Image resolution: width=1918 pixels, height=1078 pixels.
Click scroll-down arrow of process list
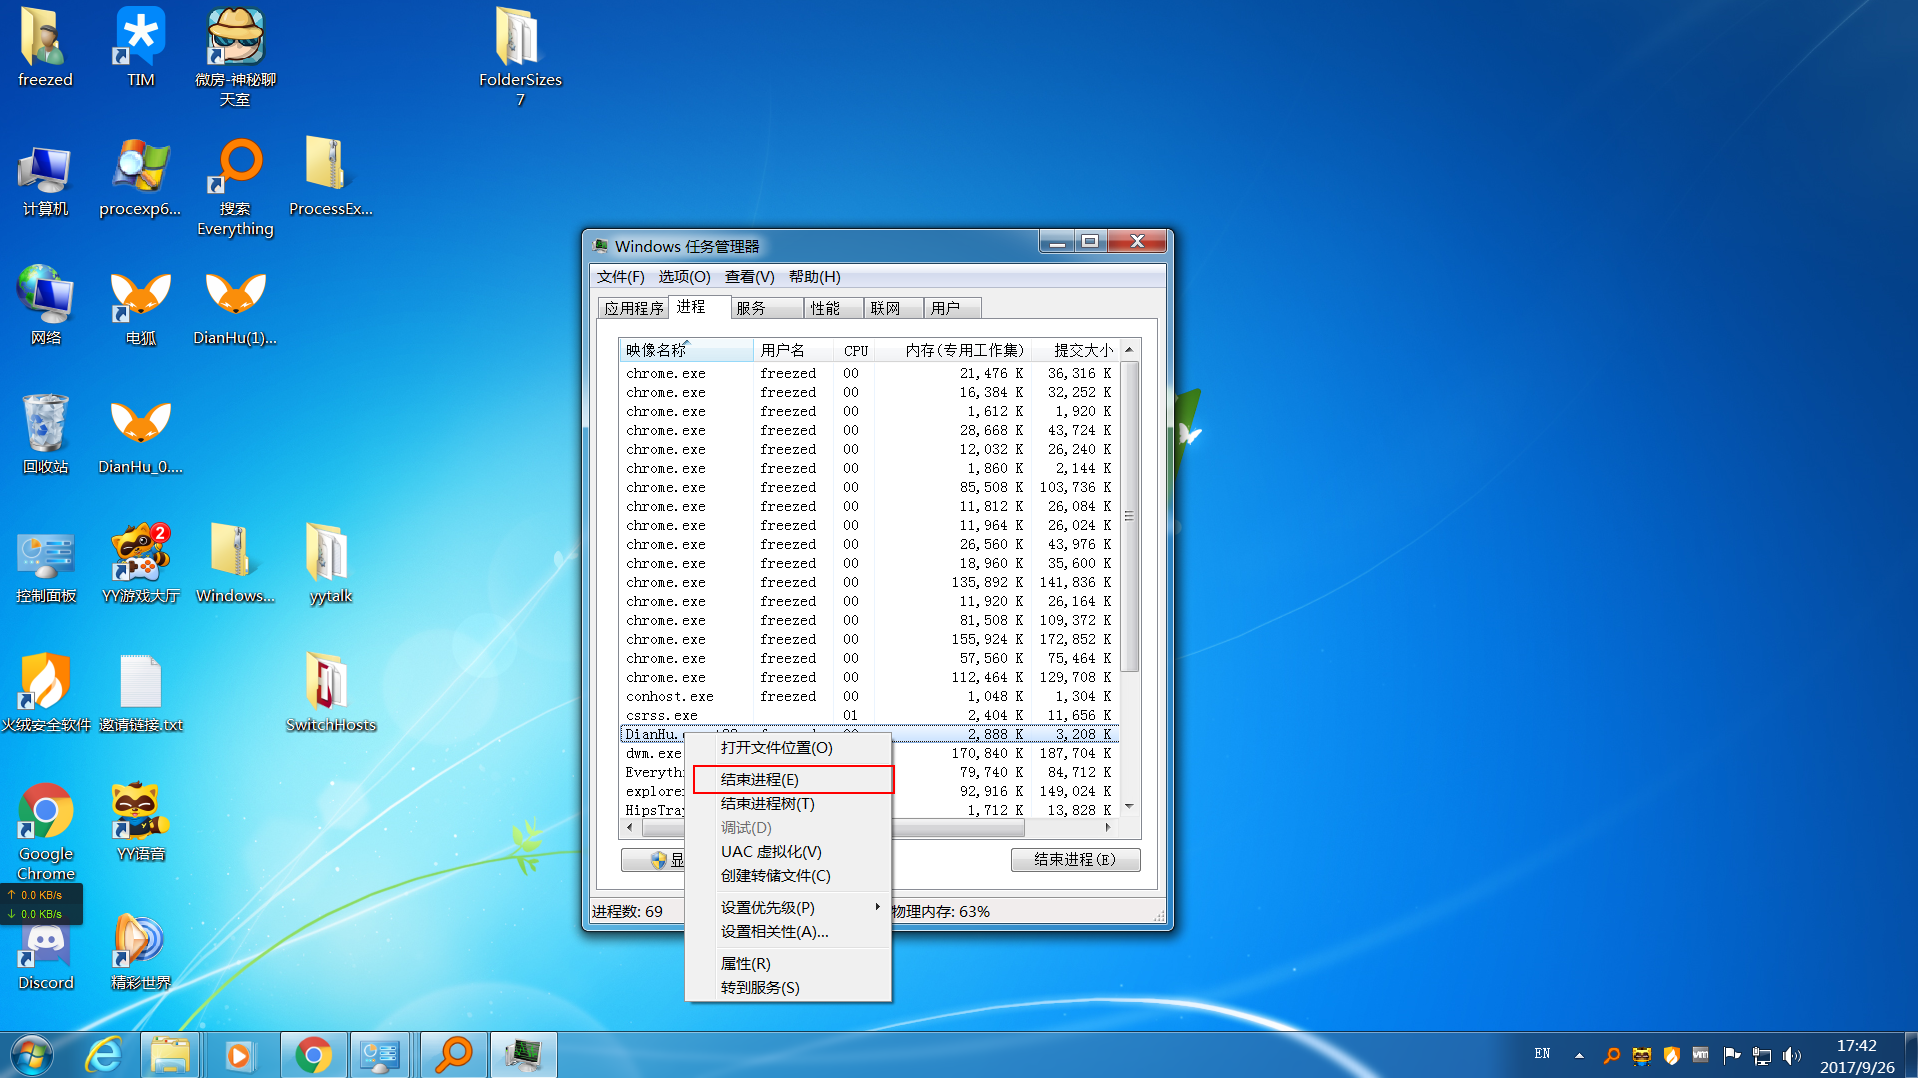[1129, 806]
